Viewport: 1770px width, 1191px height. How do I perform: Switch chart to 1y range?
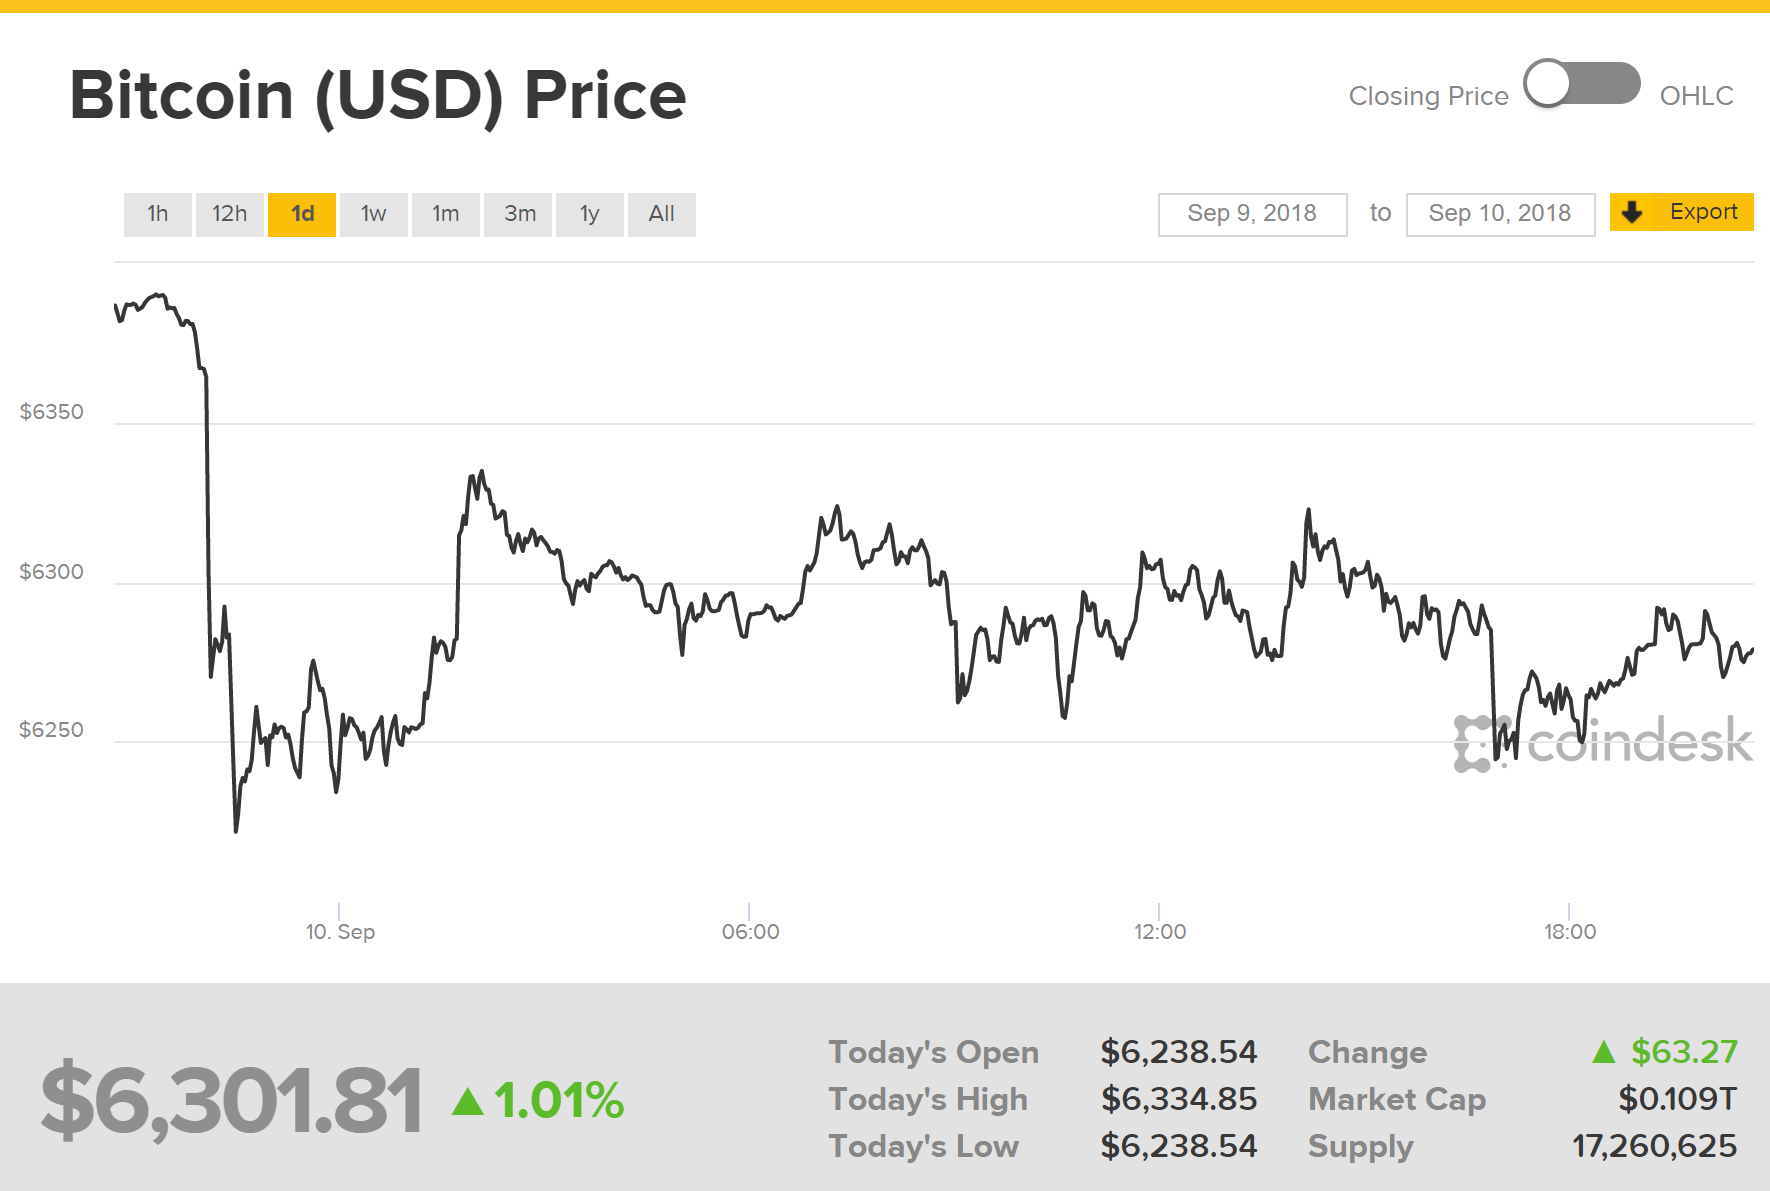[x=590, y=214]
